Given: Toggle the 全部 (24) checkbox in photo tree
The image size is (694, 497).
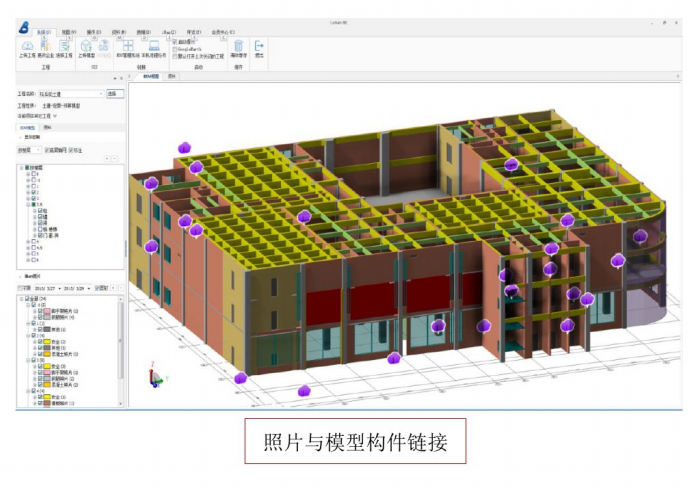Looking at the screenshot, I should tap(29, 298).
